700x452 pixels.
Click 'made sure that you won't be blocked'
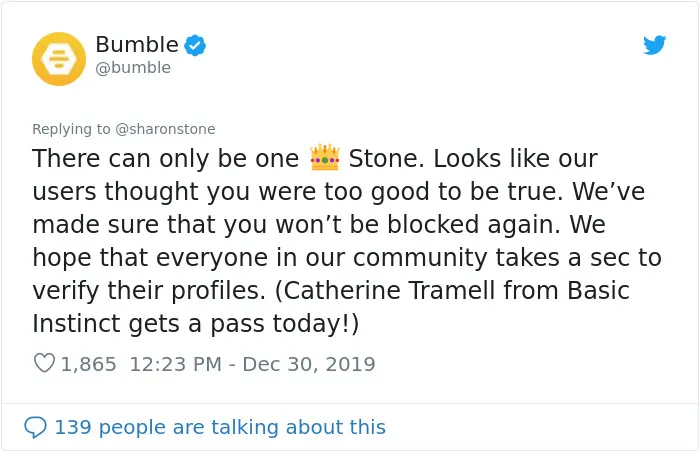pos(255,224)
